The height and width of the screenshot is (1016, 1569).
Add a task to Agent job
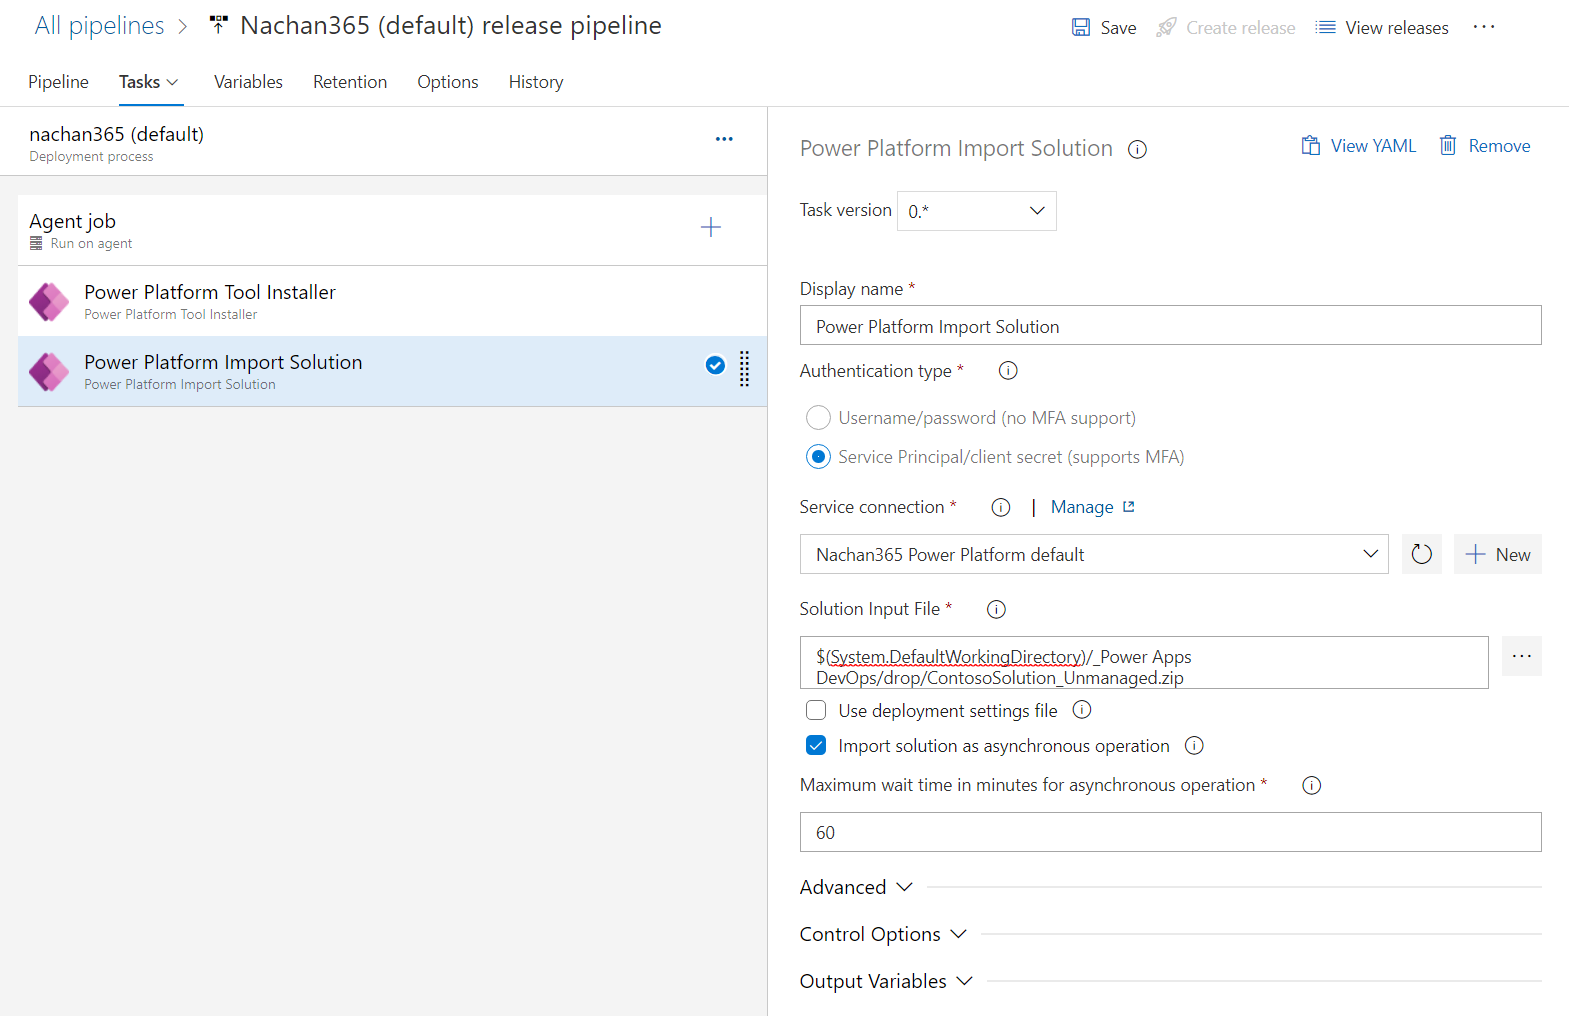(710, 228)
